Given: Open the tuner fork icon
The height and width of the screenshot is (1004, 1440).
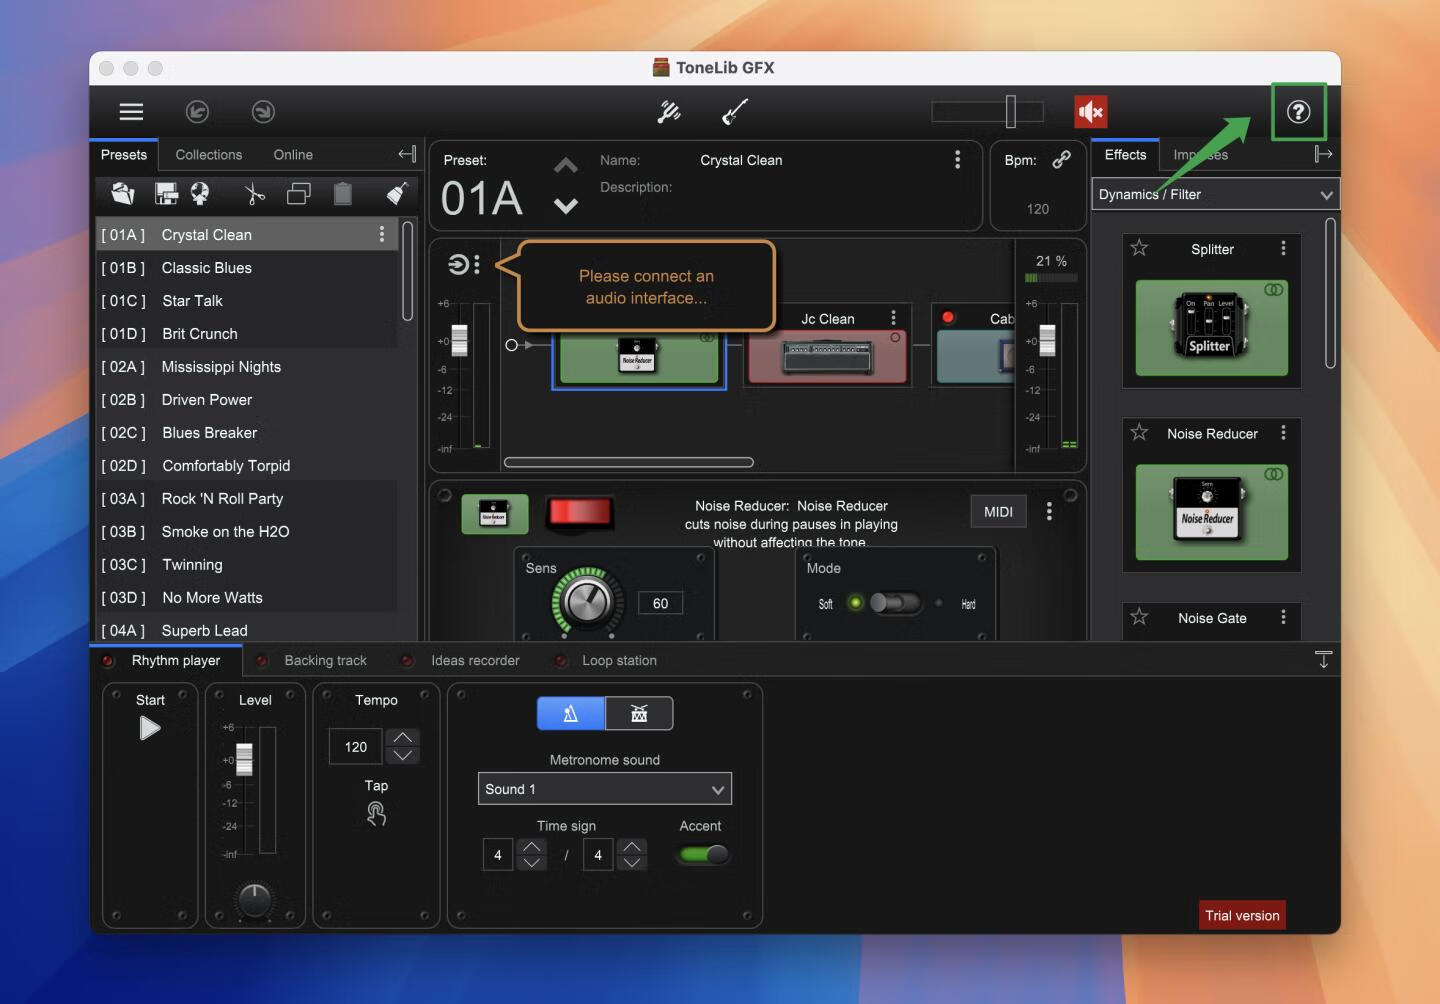Looking at the screenshot, I should (669, 112).
